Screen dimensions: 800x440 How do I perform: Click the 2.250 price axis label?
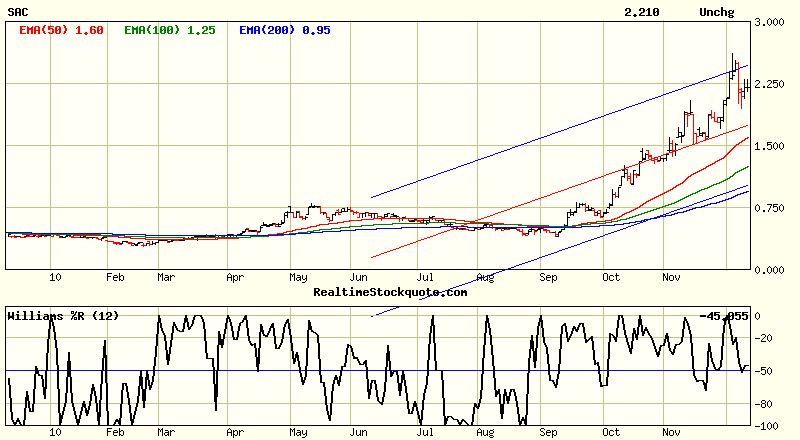774,84
